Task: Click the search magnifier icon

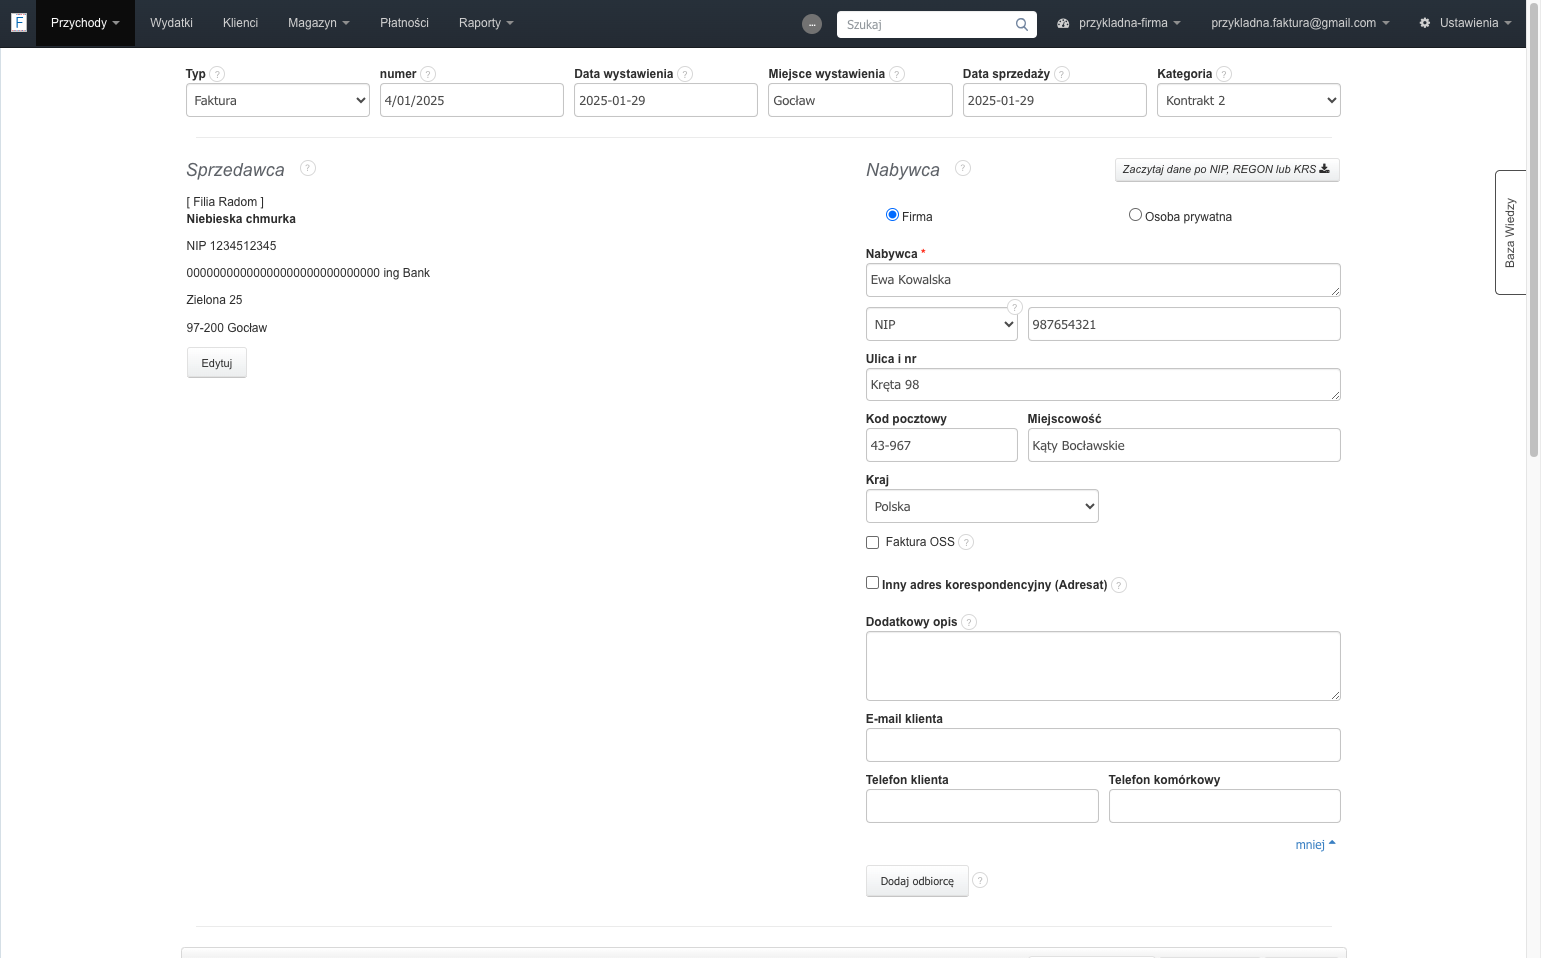Action: point(1021,24)
